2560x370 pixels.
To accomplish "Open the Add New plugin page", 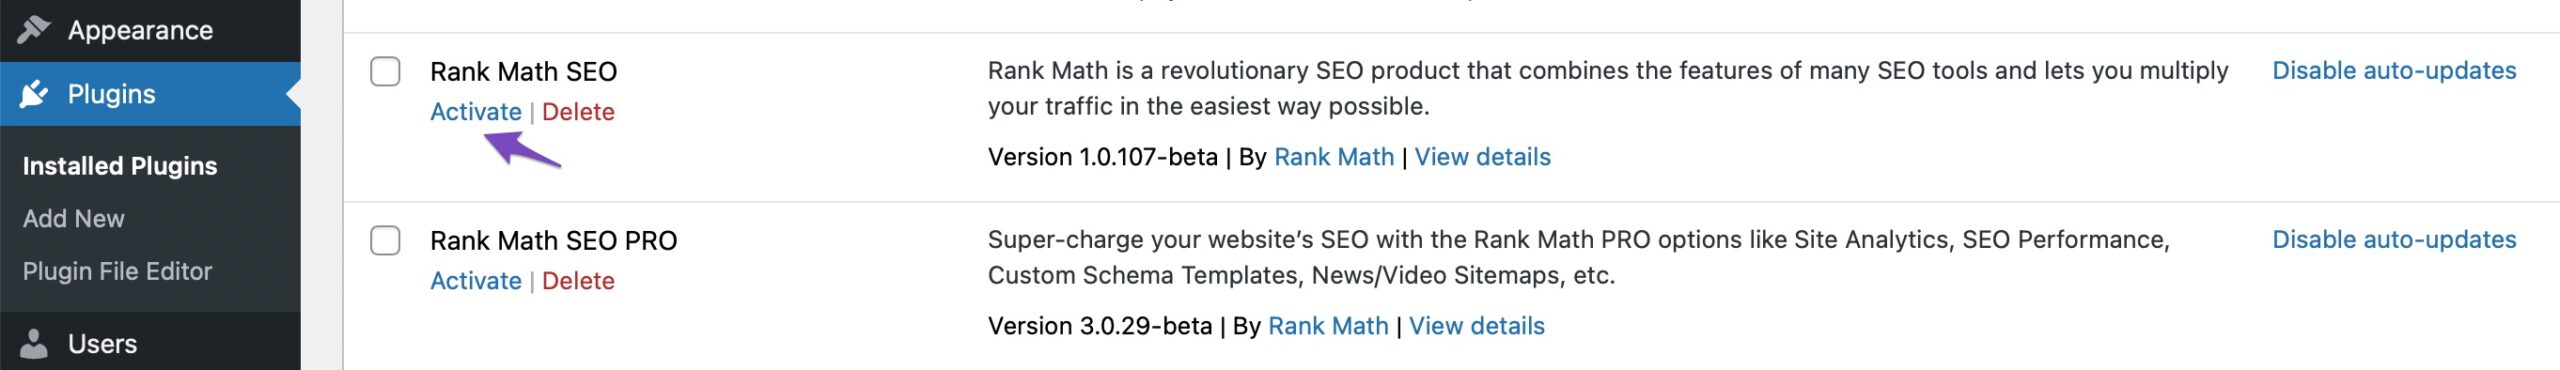I will (x=74, y=219).
